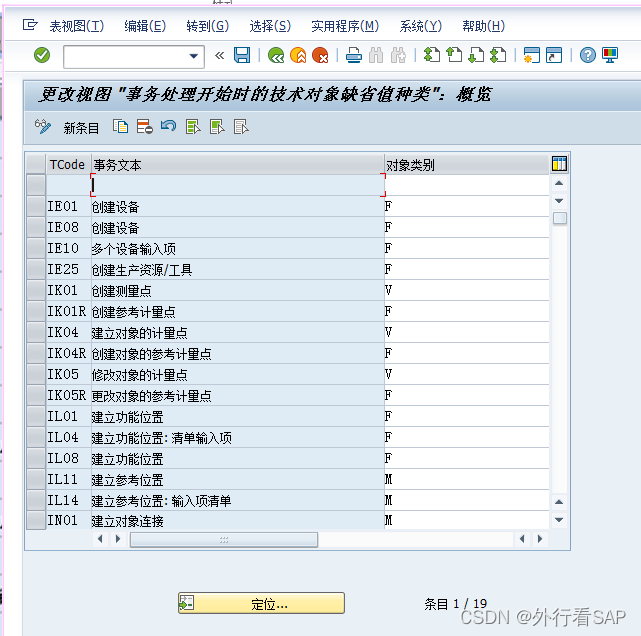Go to previous page icon
Screen dimensions: 641x636
tap(454, 55)
